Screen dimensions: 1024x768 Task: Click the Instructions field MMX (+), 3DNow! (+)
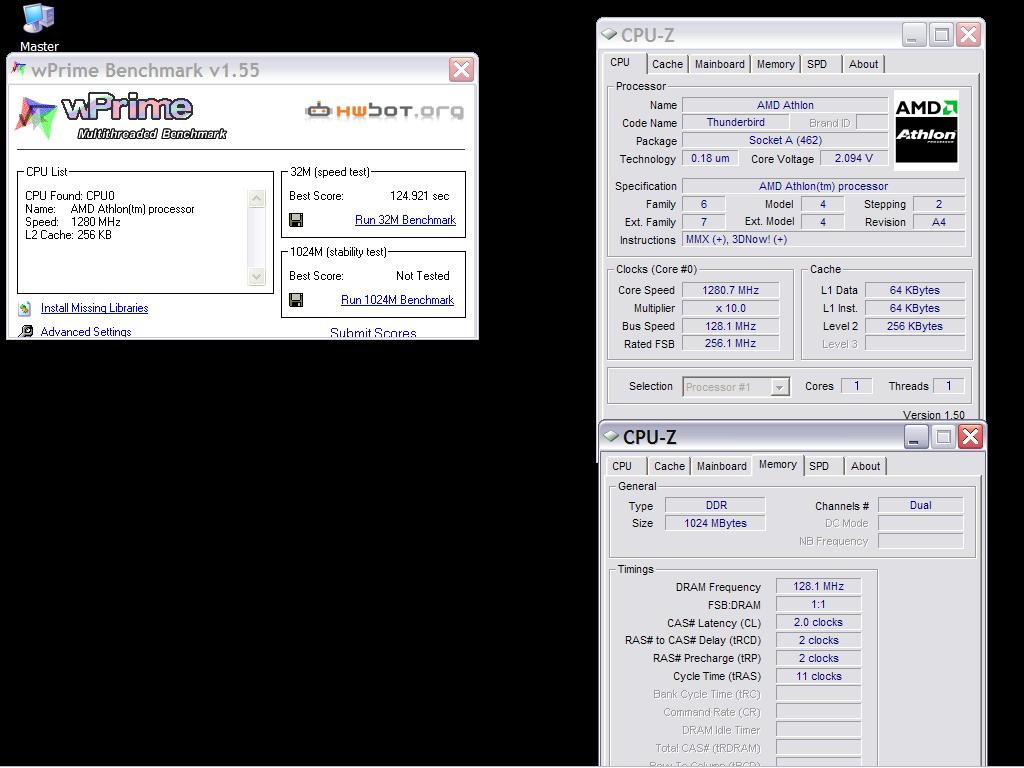click(x=823, y=240)
